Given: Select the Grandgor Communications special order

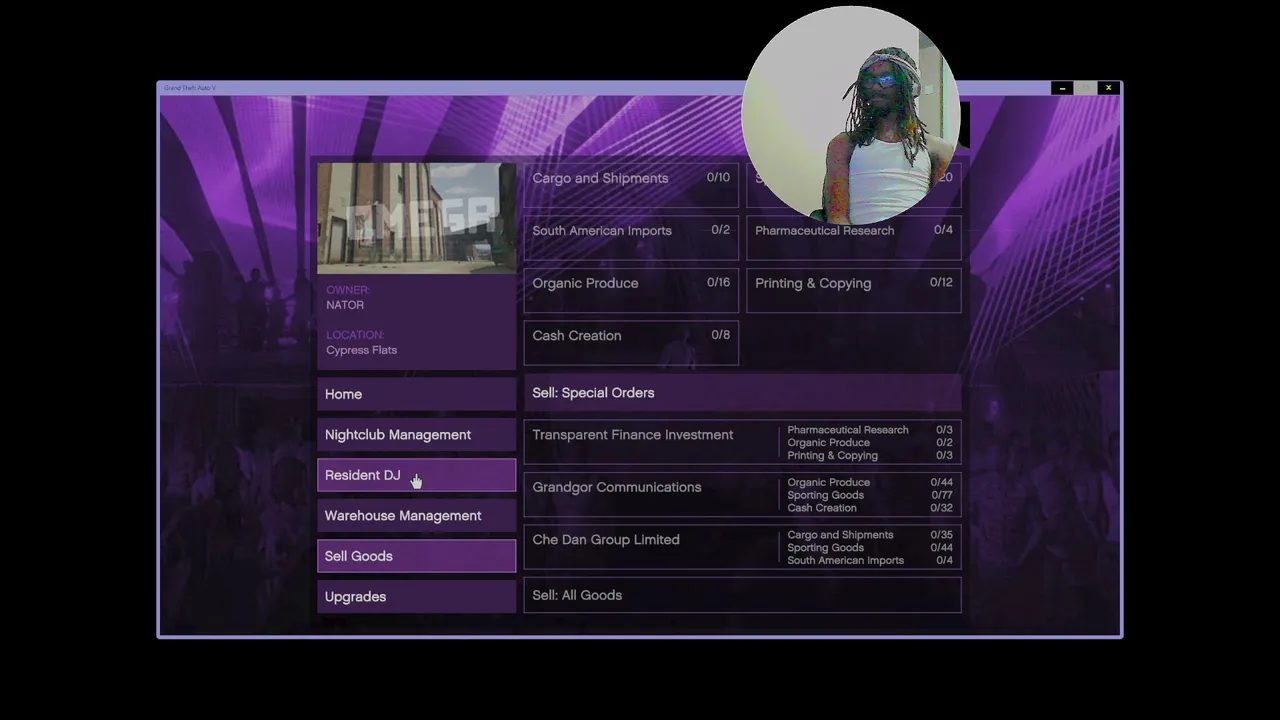Looking at the screenshot, I should coord(742,495).
